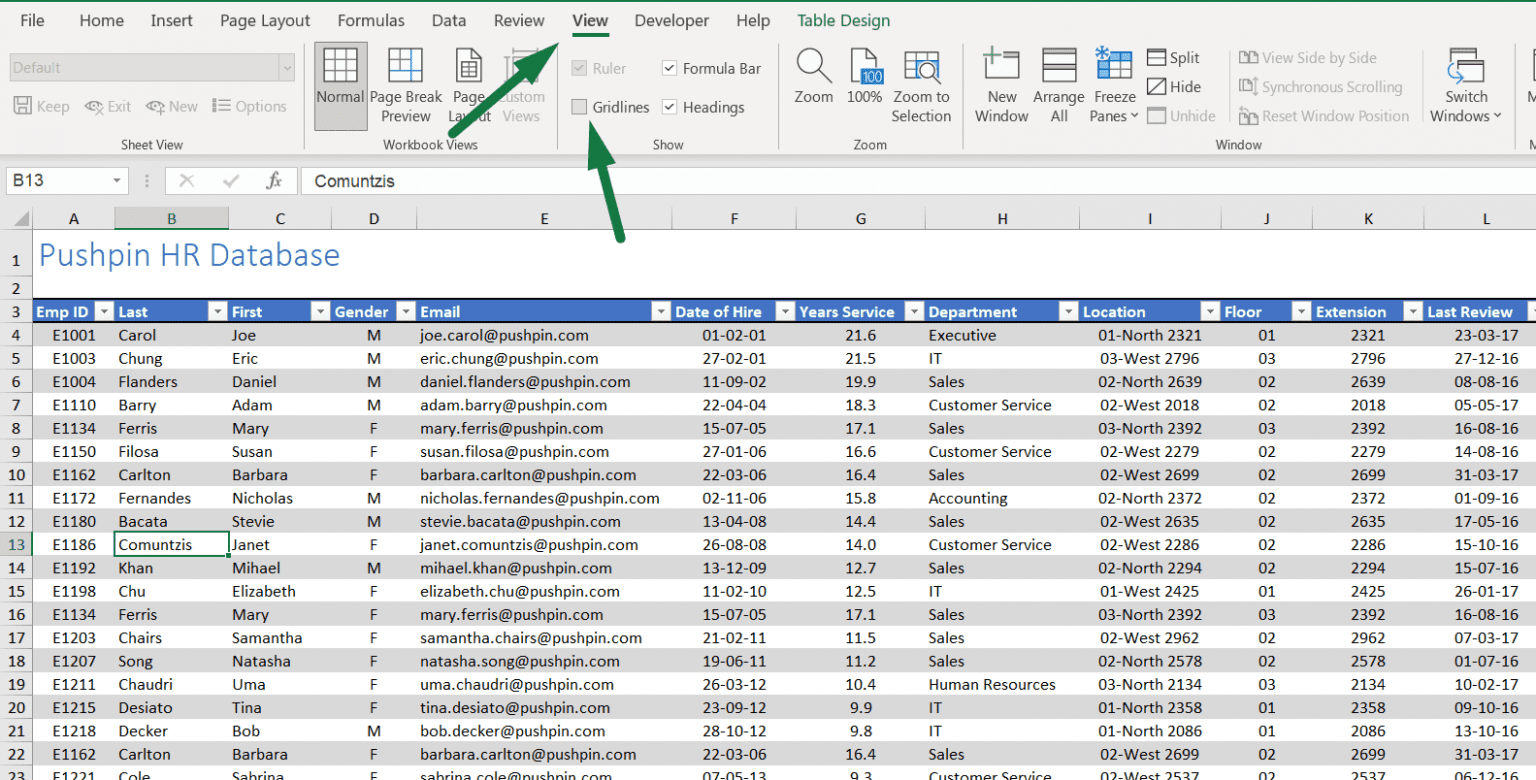Open the Freeze Panes dropdown
1536x780 pixels.
1112,84
